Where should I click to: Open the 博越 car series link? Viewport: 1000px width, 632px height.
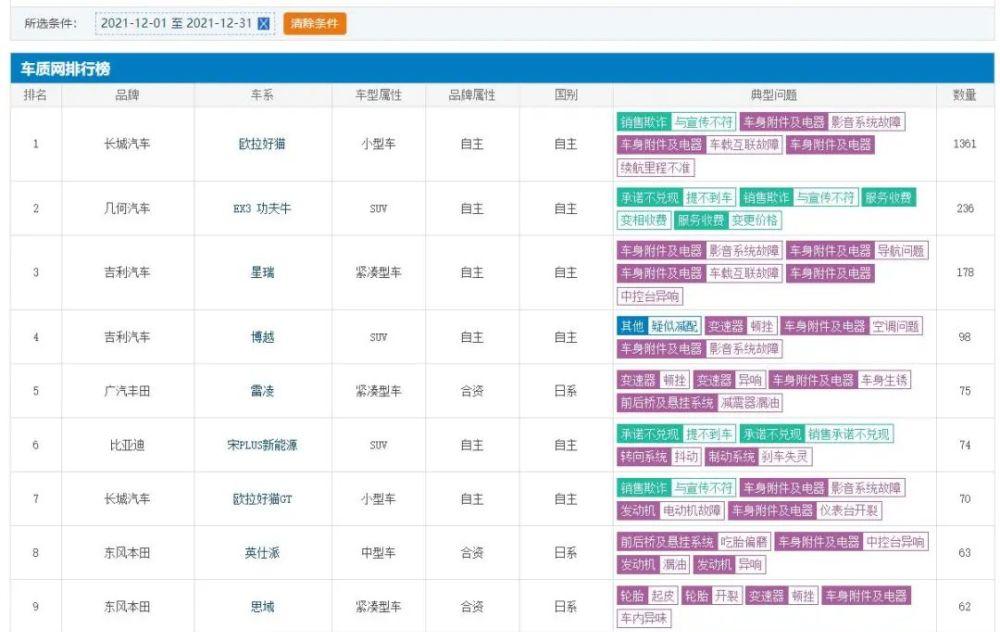(x=262, y=337)
